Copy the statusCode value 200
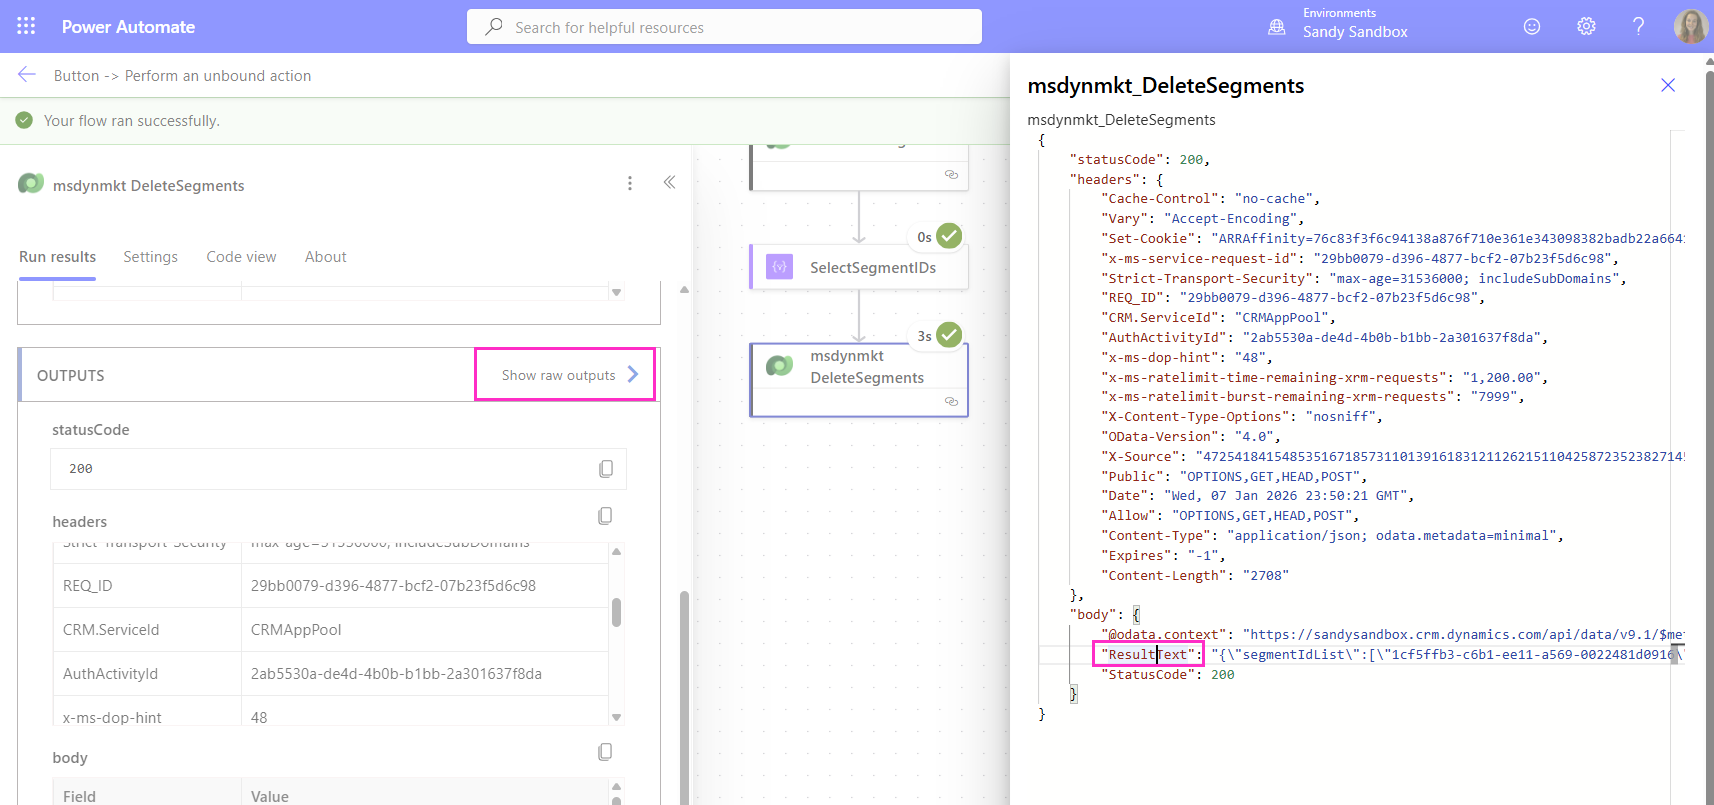This screenshot has height=805, width=1714. pos(606,469)
